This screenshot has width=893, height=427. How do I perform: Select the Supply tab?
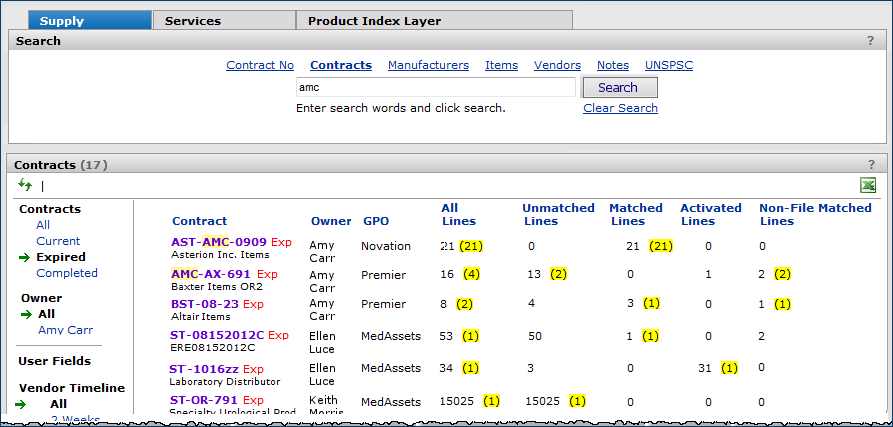[62, 20]
